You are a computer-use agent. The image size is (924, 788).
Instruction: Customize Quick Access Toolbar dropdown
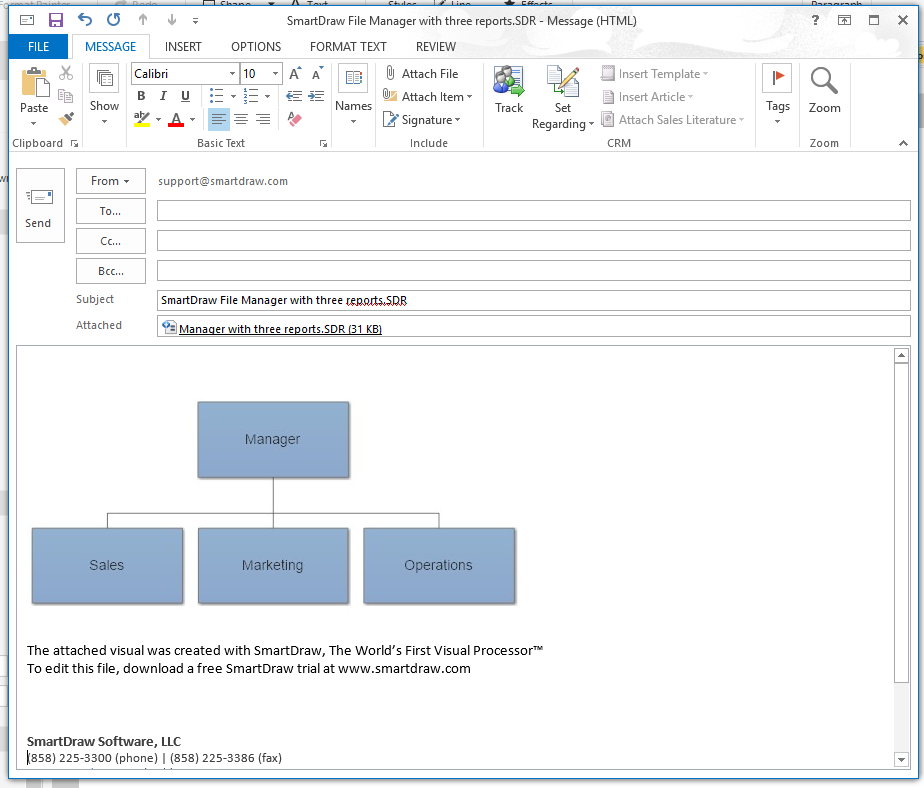(x=195, y=21)
